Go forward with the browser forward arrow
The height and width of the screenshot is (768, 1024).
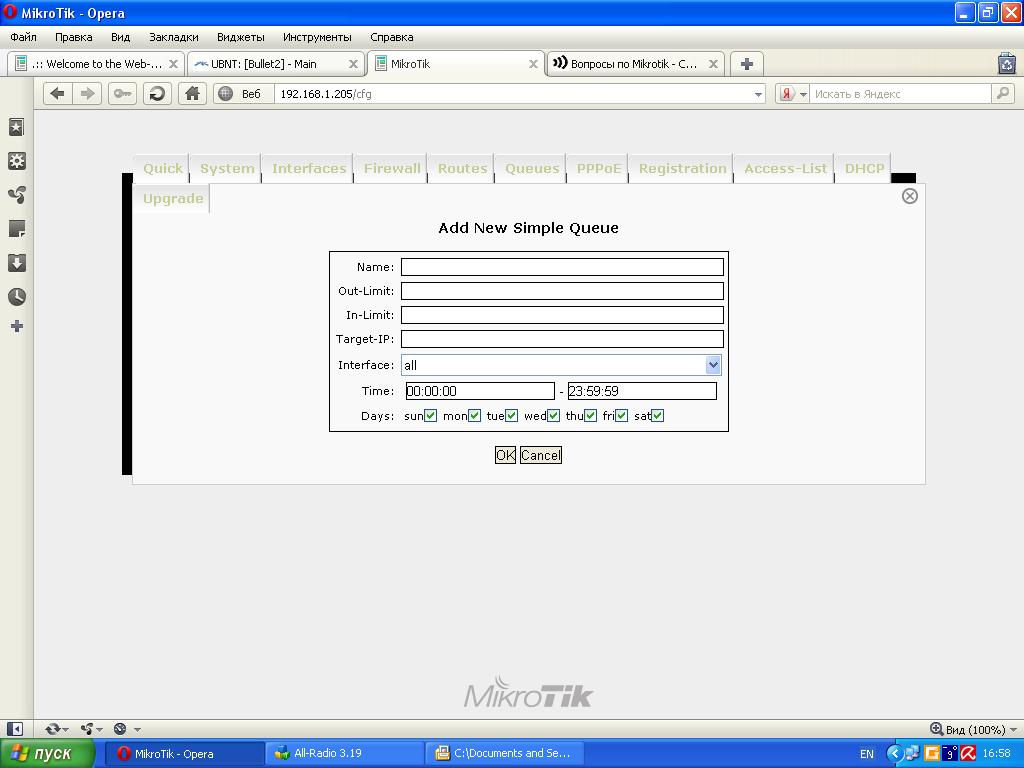click(x=86, y=94)
